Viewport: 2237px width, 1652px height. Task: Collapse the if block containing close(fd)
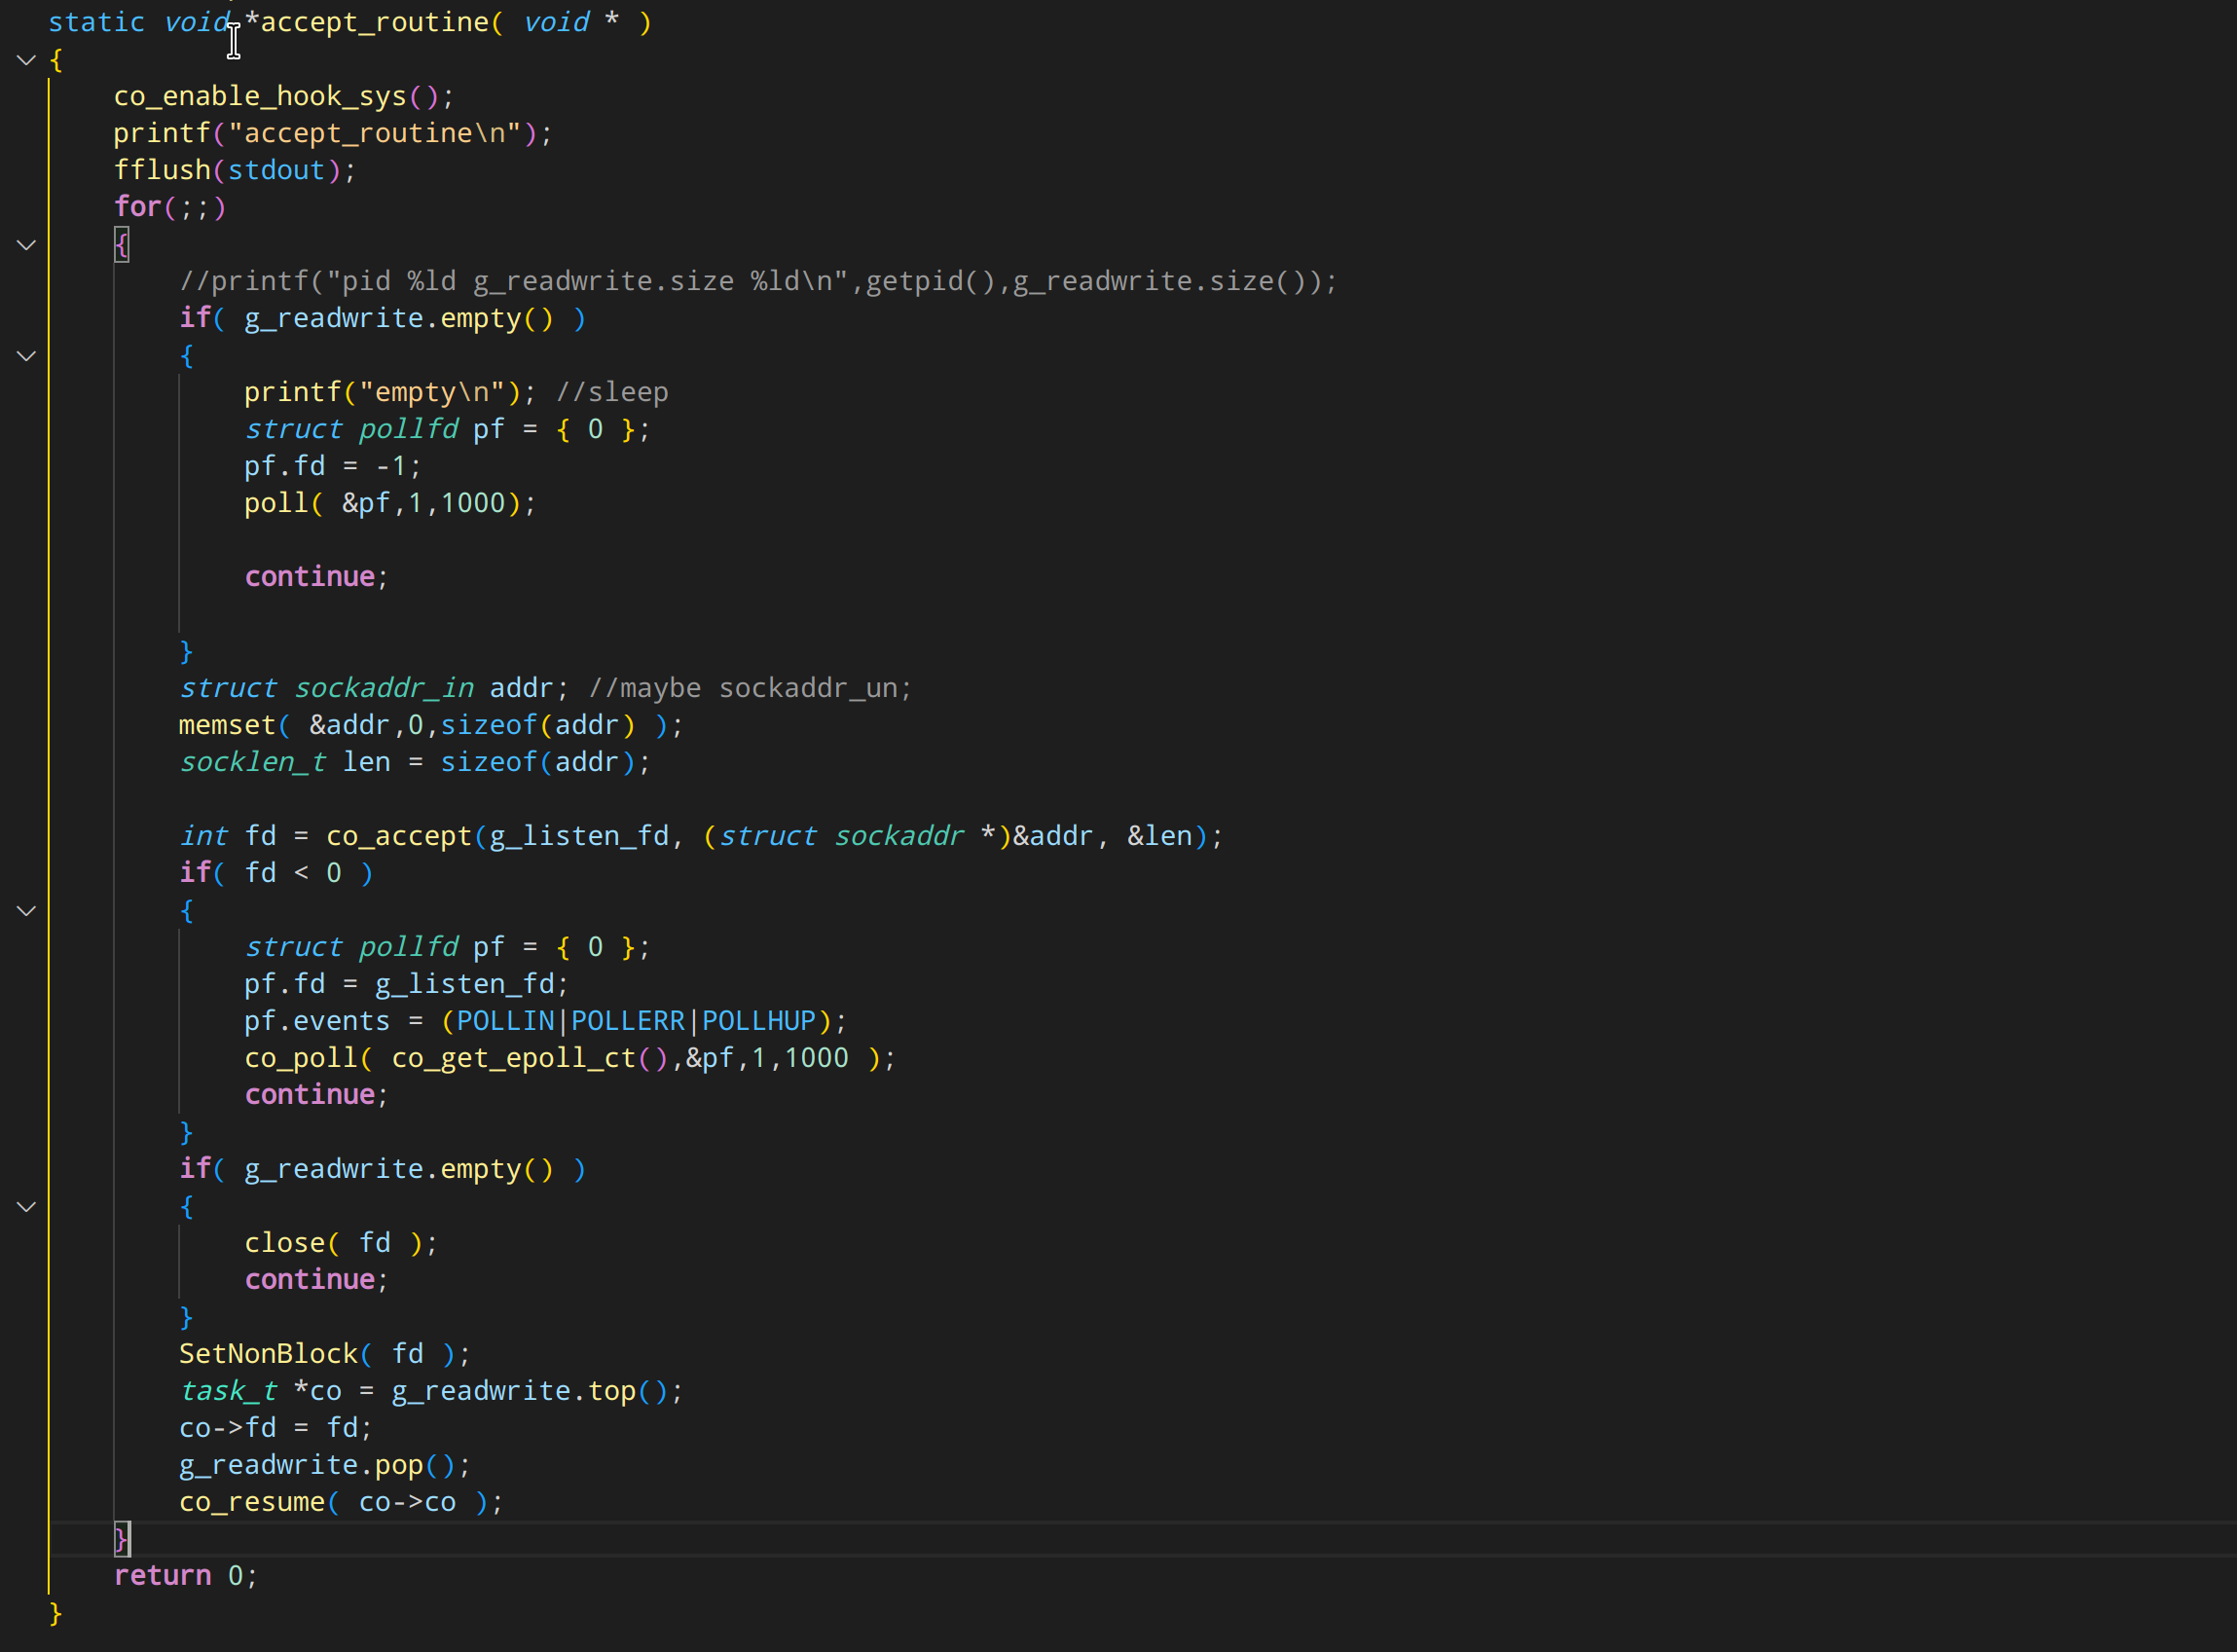[x=27, y=1207]
